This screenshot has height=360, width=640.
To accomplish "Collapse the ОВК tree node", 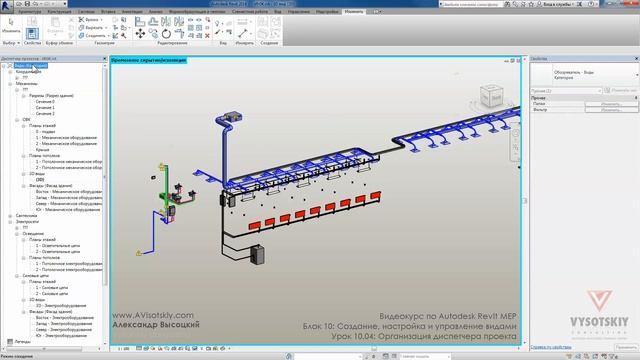I will [x=17, y=120].
